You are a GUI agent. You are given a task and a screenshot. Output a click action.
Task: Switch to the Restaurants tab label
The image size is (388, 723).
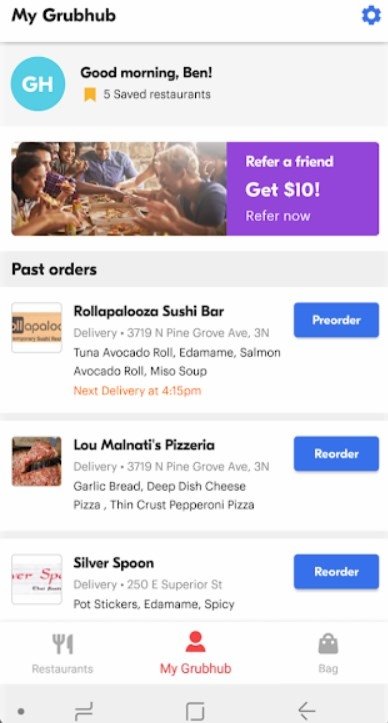point(62,669)
